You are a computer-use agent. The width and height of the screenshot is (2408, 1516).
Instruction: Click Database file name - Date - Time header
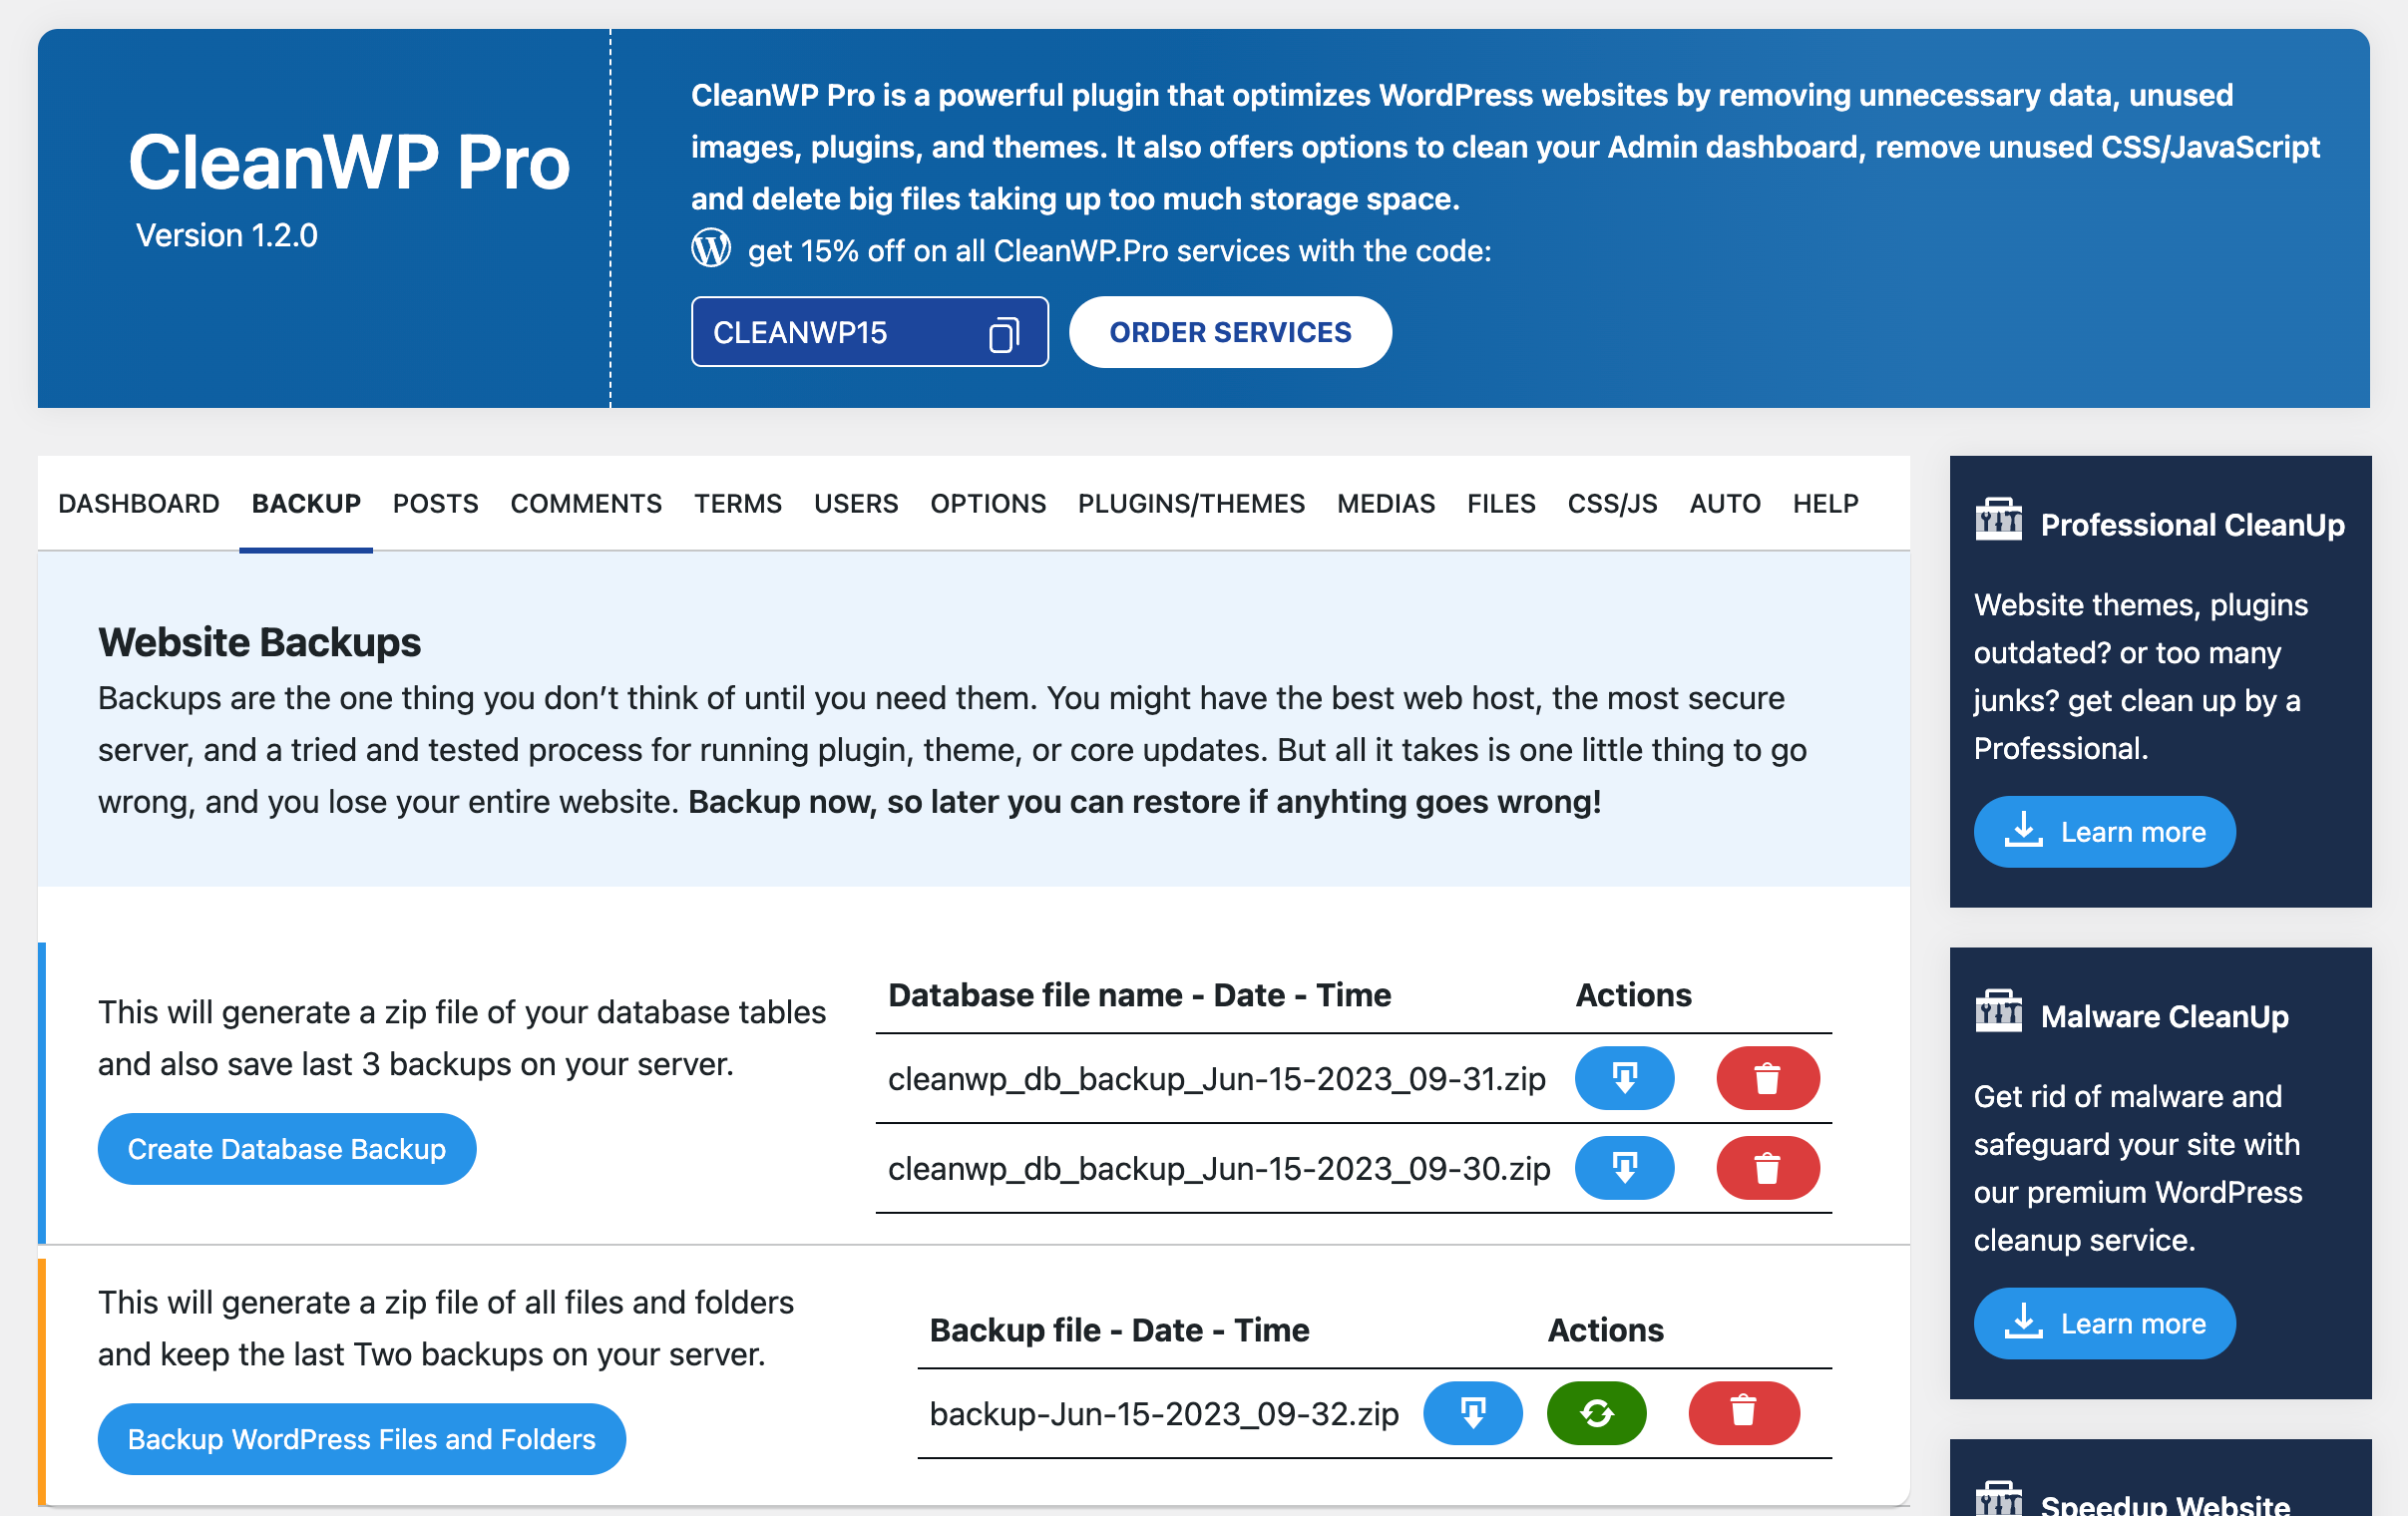coord(1139,995)
